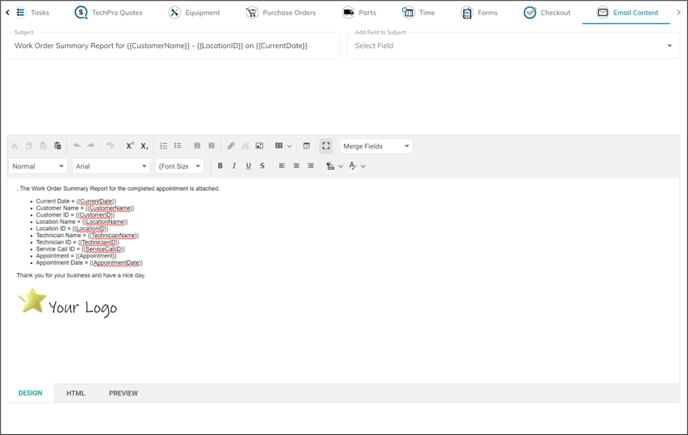Toggle underline formatting
688x435 pixels.
point(248,166)
